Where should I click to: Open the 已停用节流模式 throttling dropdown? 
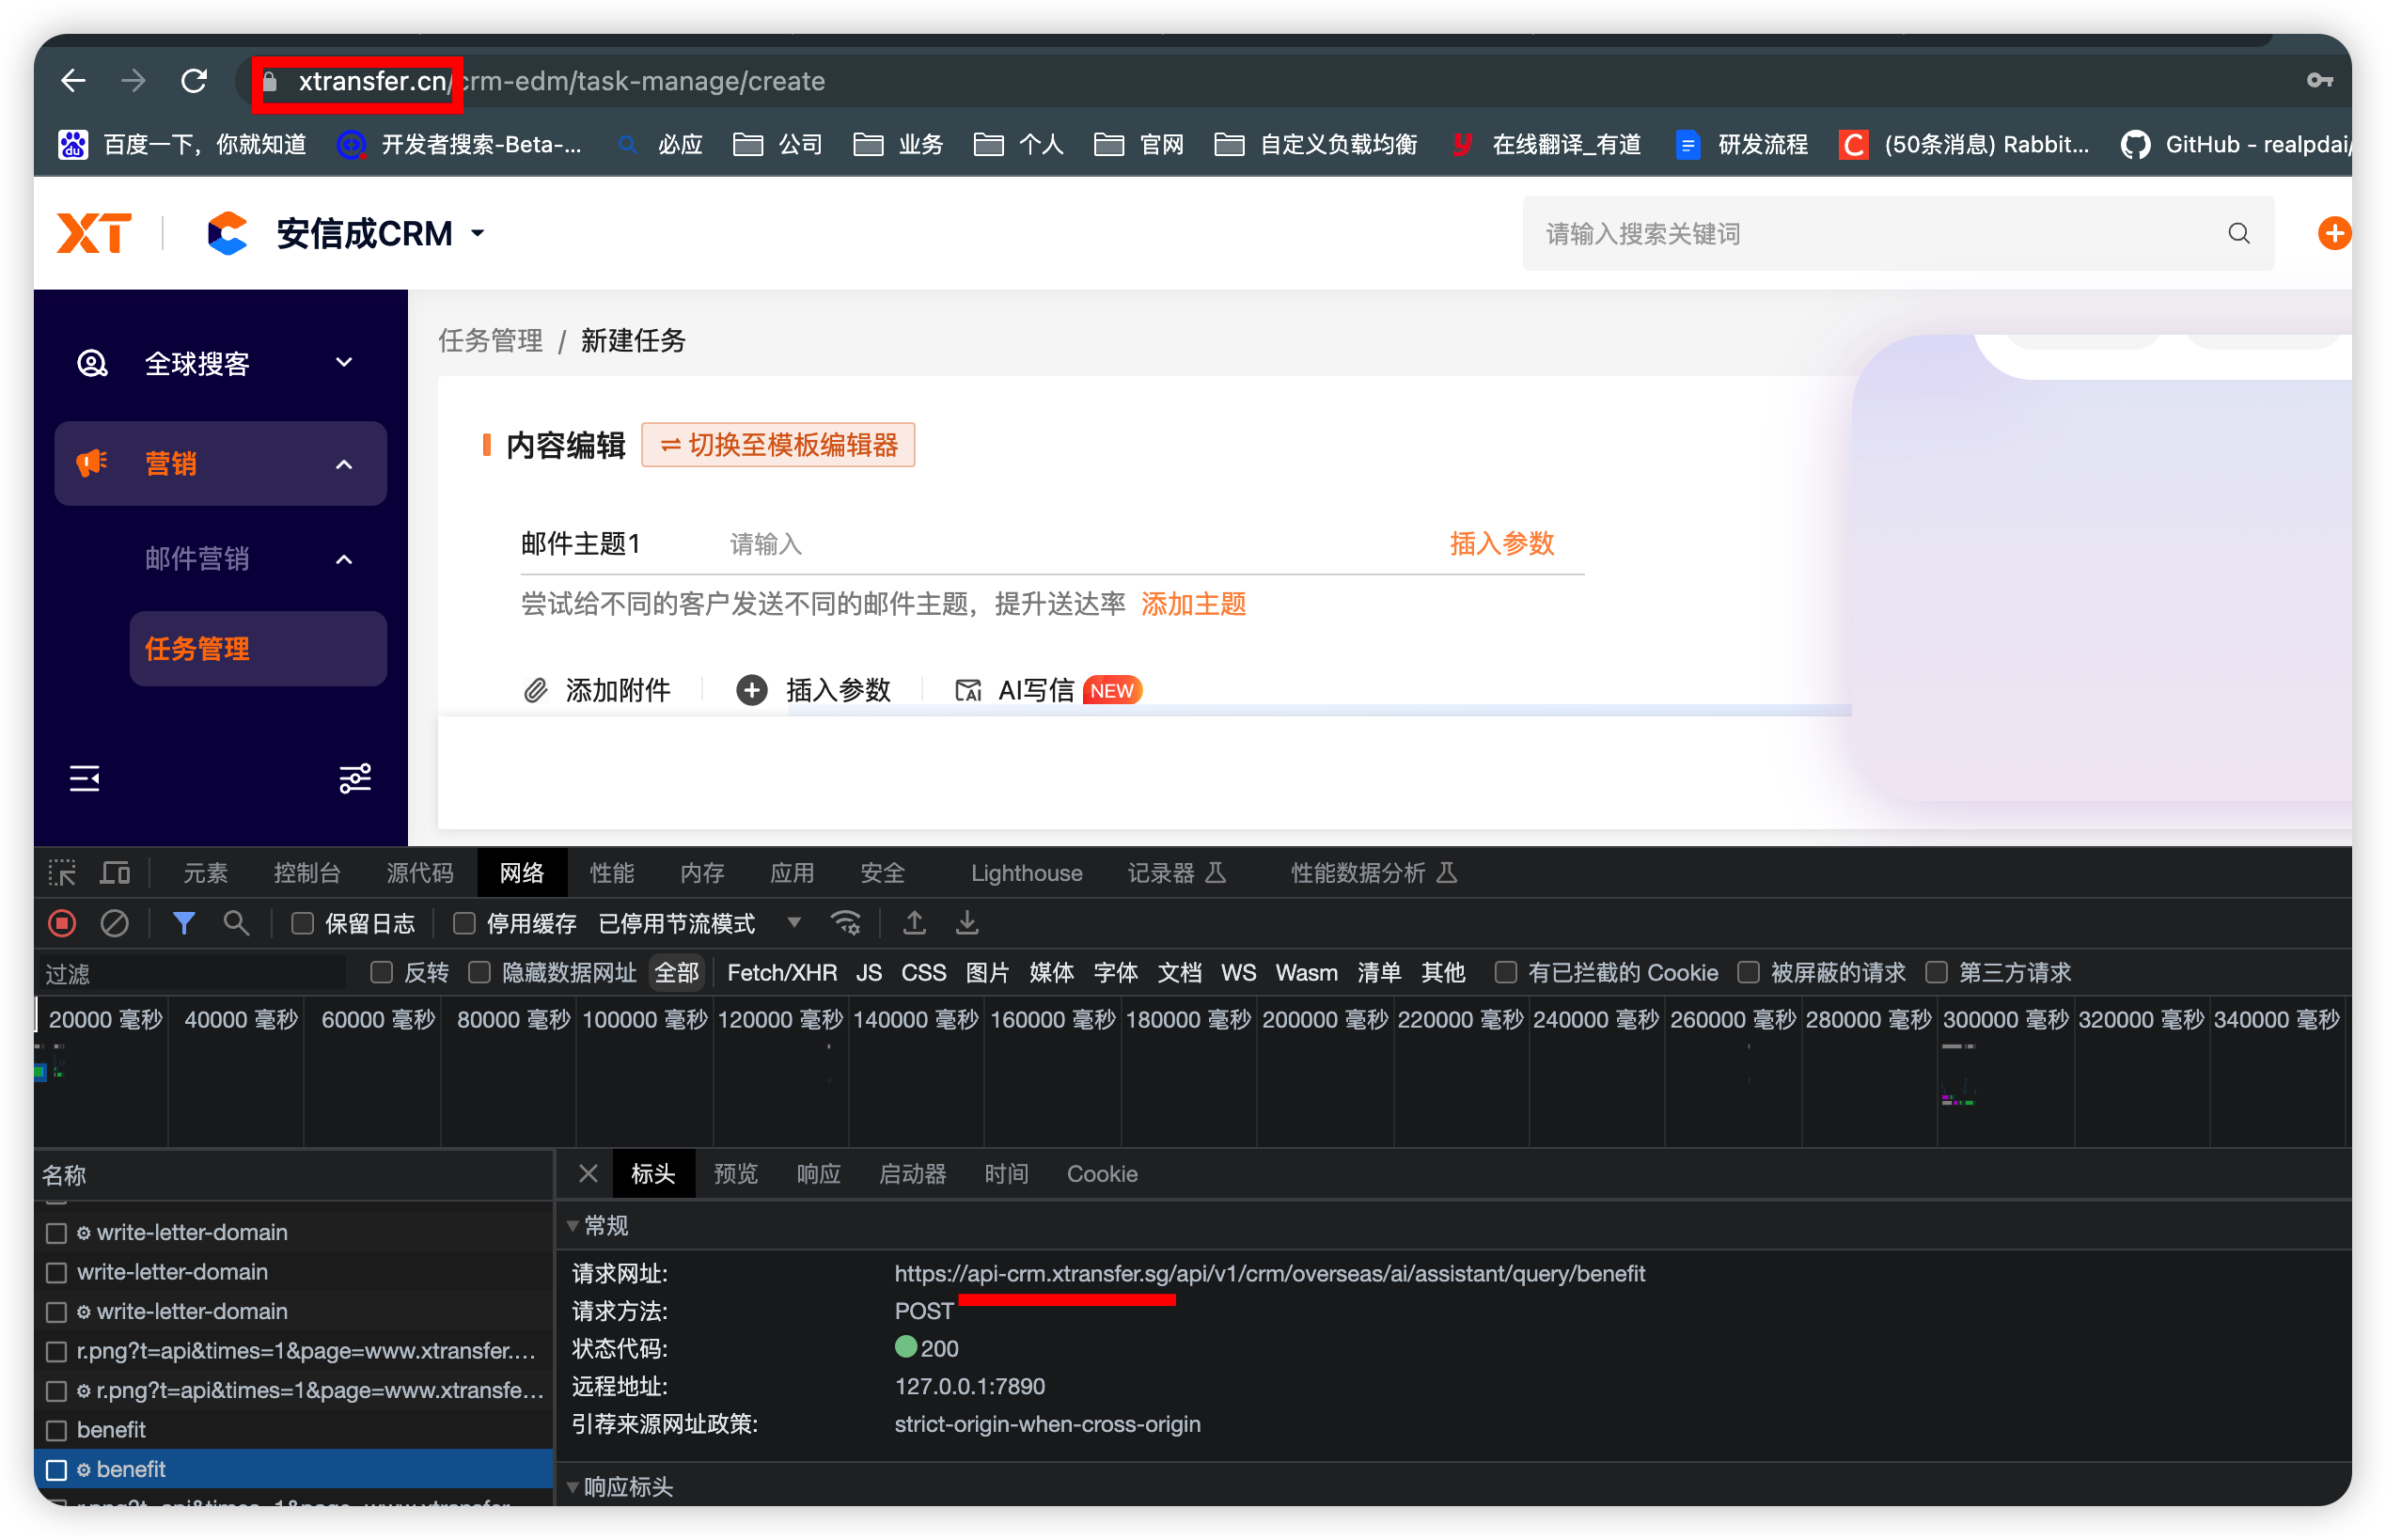pyautogui.click(x=700, y=923)
